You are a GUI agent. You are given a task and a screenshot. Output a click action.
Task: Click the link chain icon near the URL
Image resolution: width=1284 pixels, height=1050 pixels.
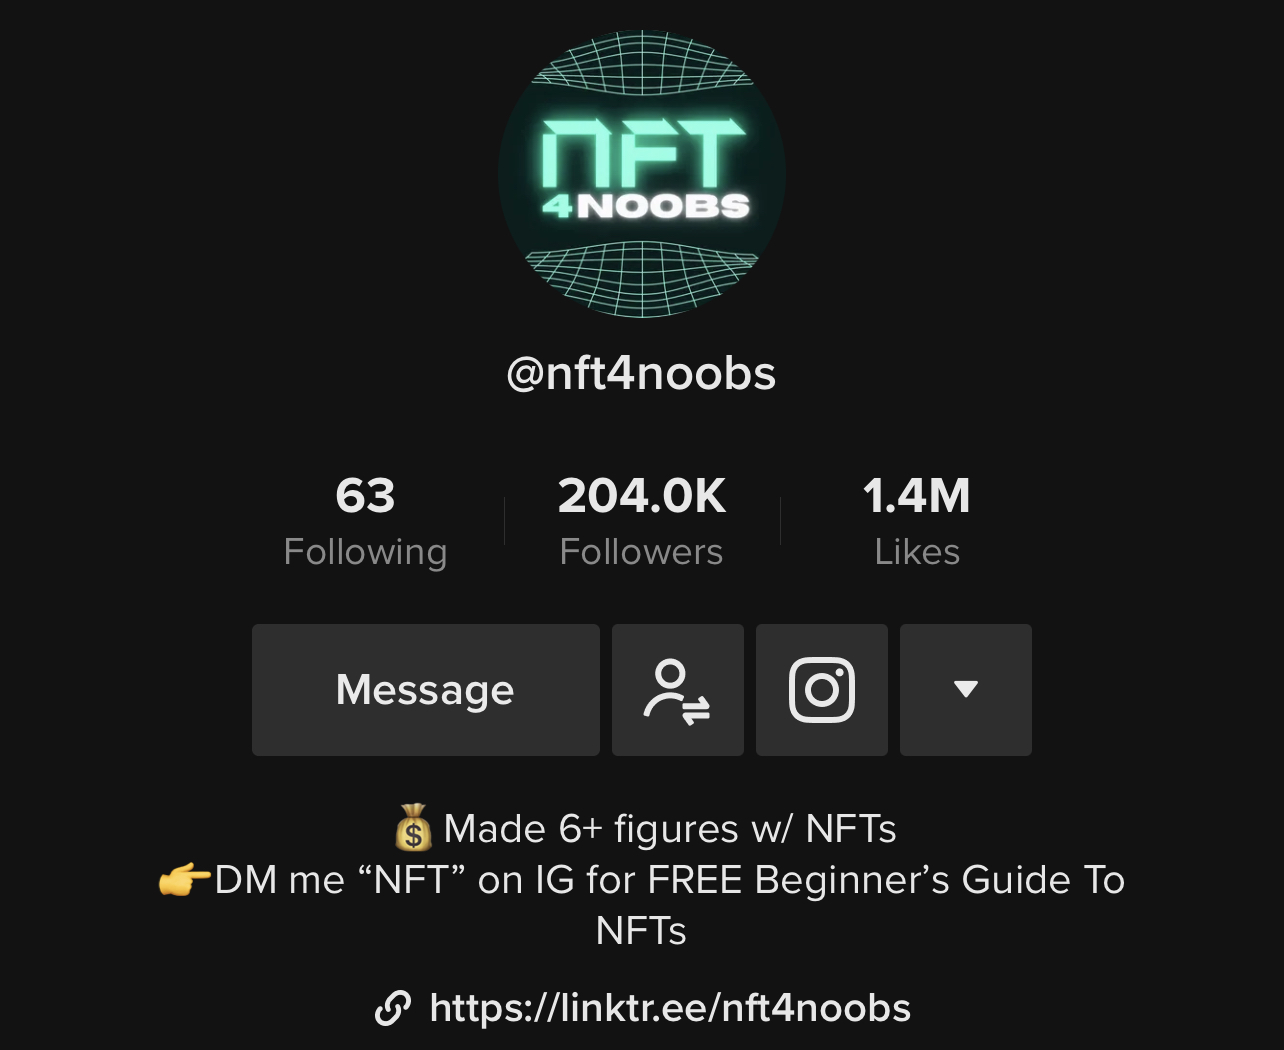pos(392,1008)
